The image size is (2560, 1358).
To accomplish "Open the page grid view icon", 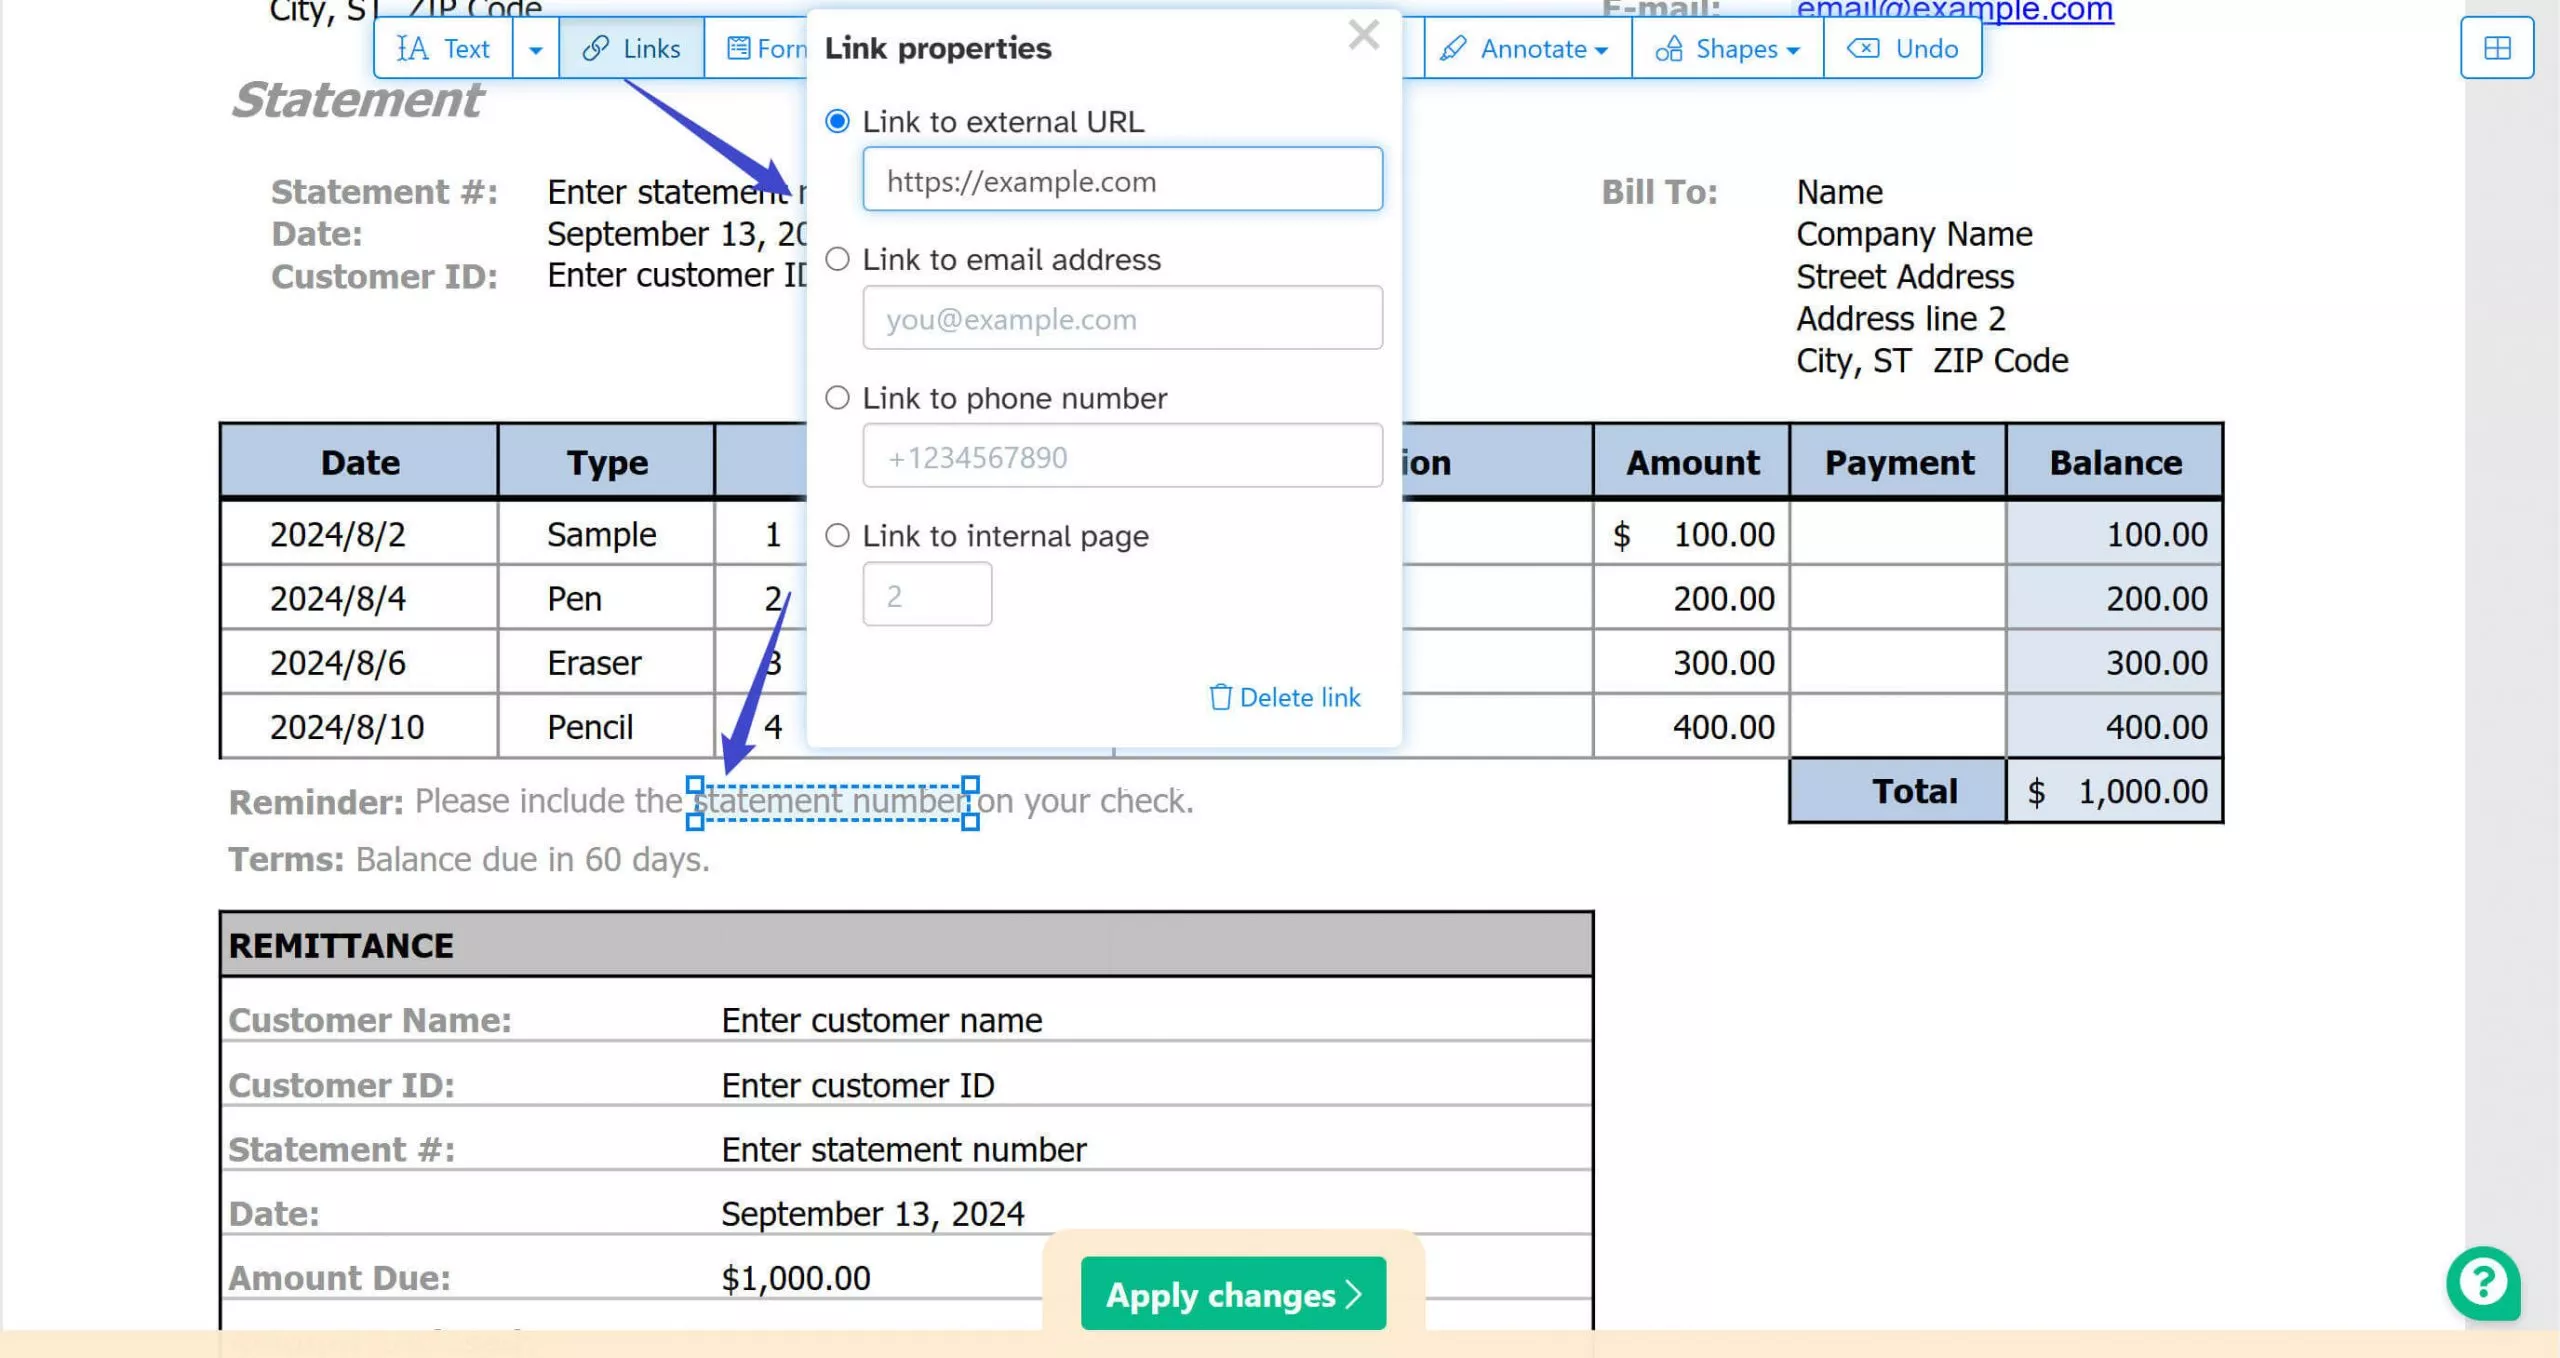I will pyautogui.click(x=2497, y=48).
